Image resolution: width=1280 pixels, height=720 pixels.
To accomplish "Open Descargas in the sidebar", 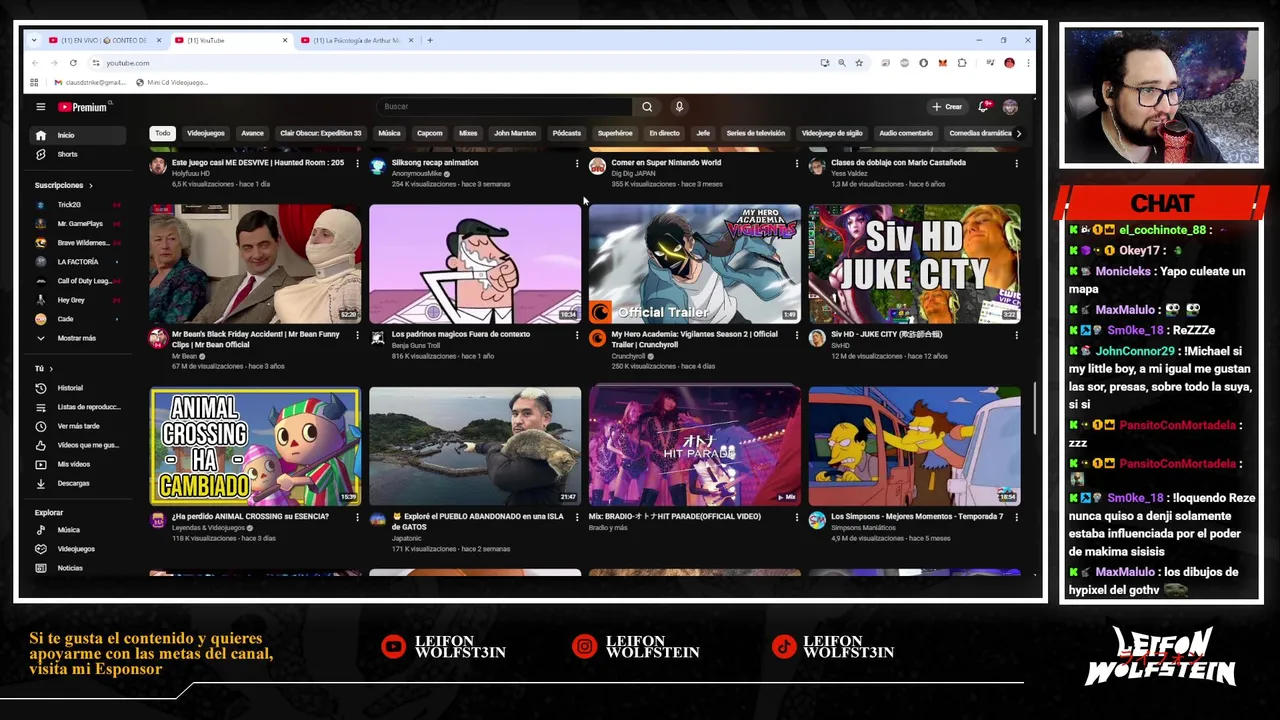I will point(79,483).
